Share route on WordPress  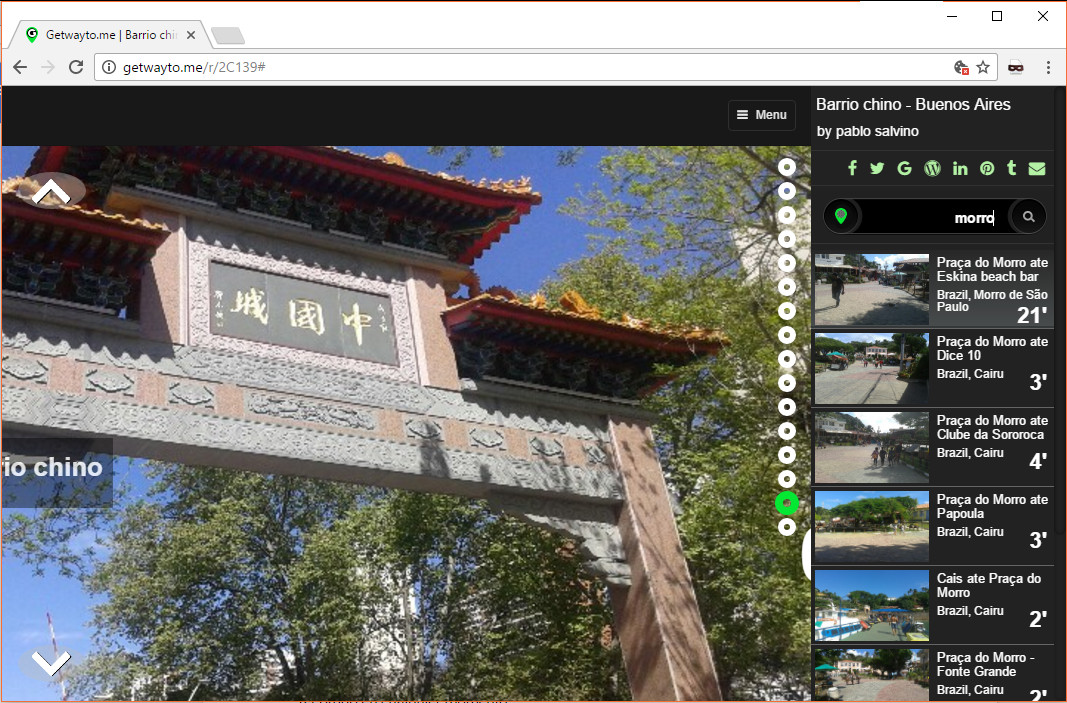point(932,168)
